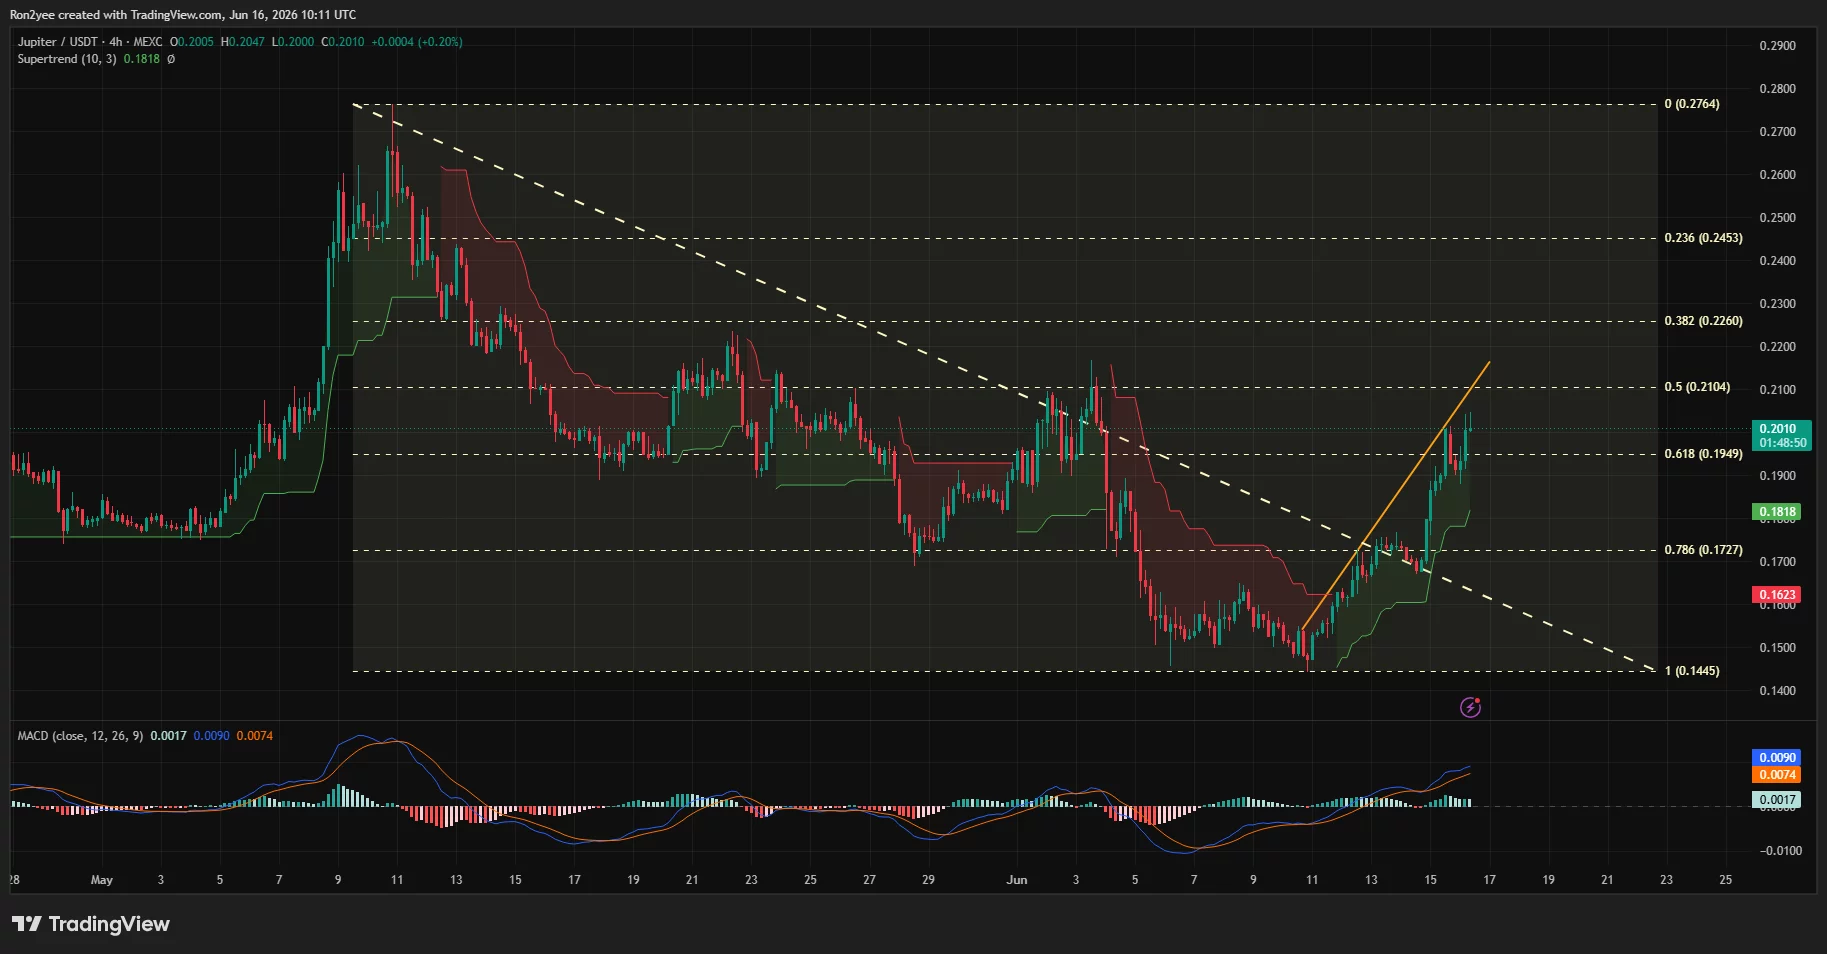
Task: Click the 0.2100 price axis label
Action: coord(1777,390)
